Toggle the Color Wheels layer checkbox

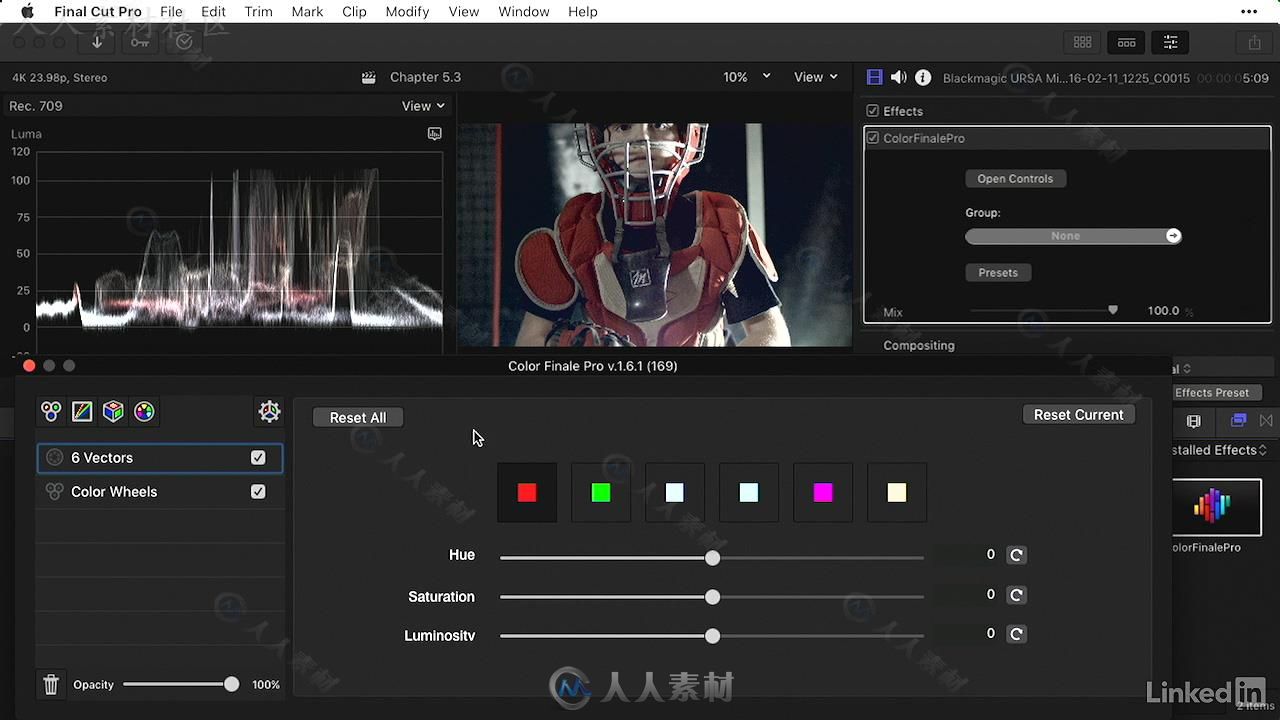(258, 491)
